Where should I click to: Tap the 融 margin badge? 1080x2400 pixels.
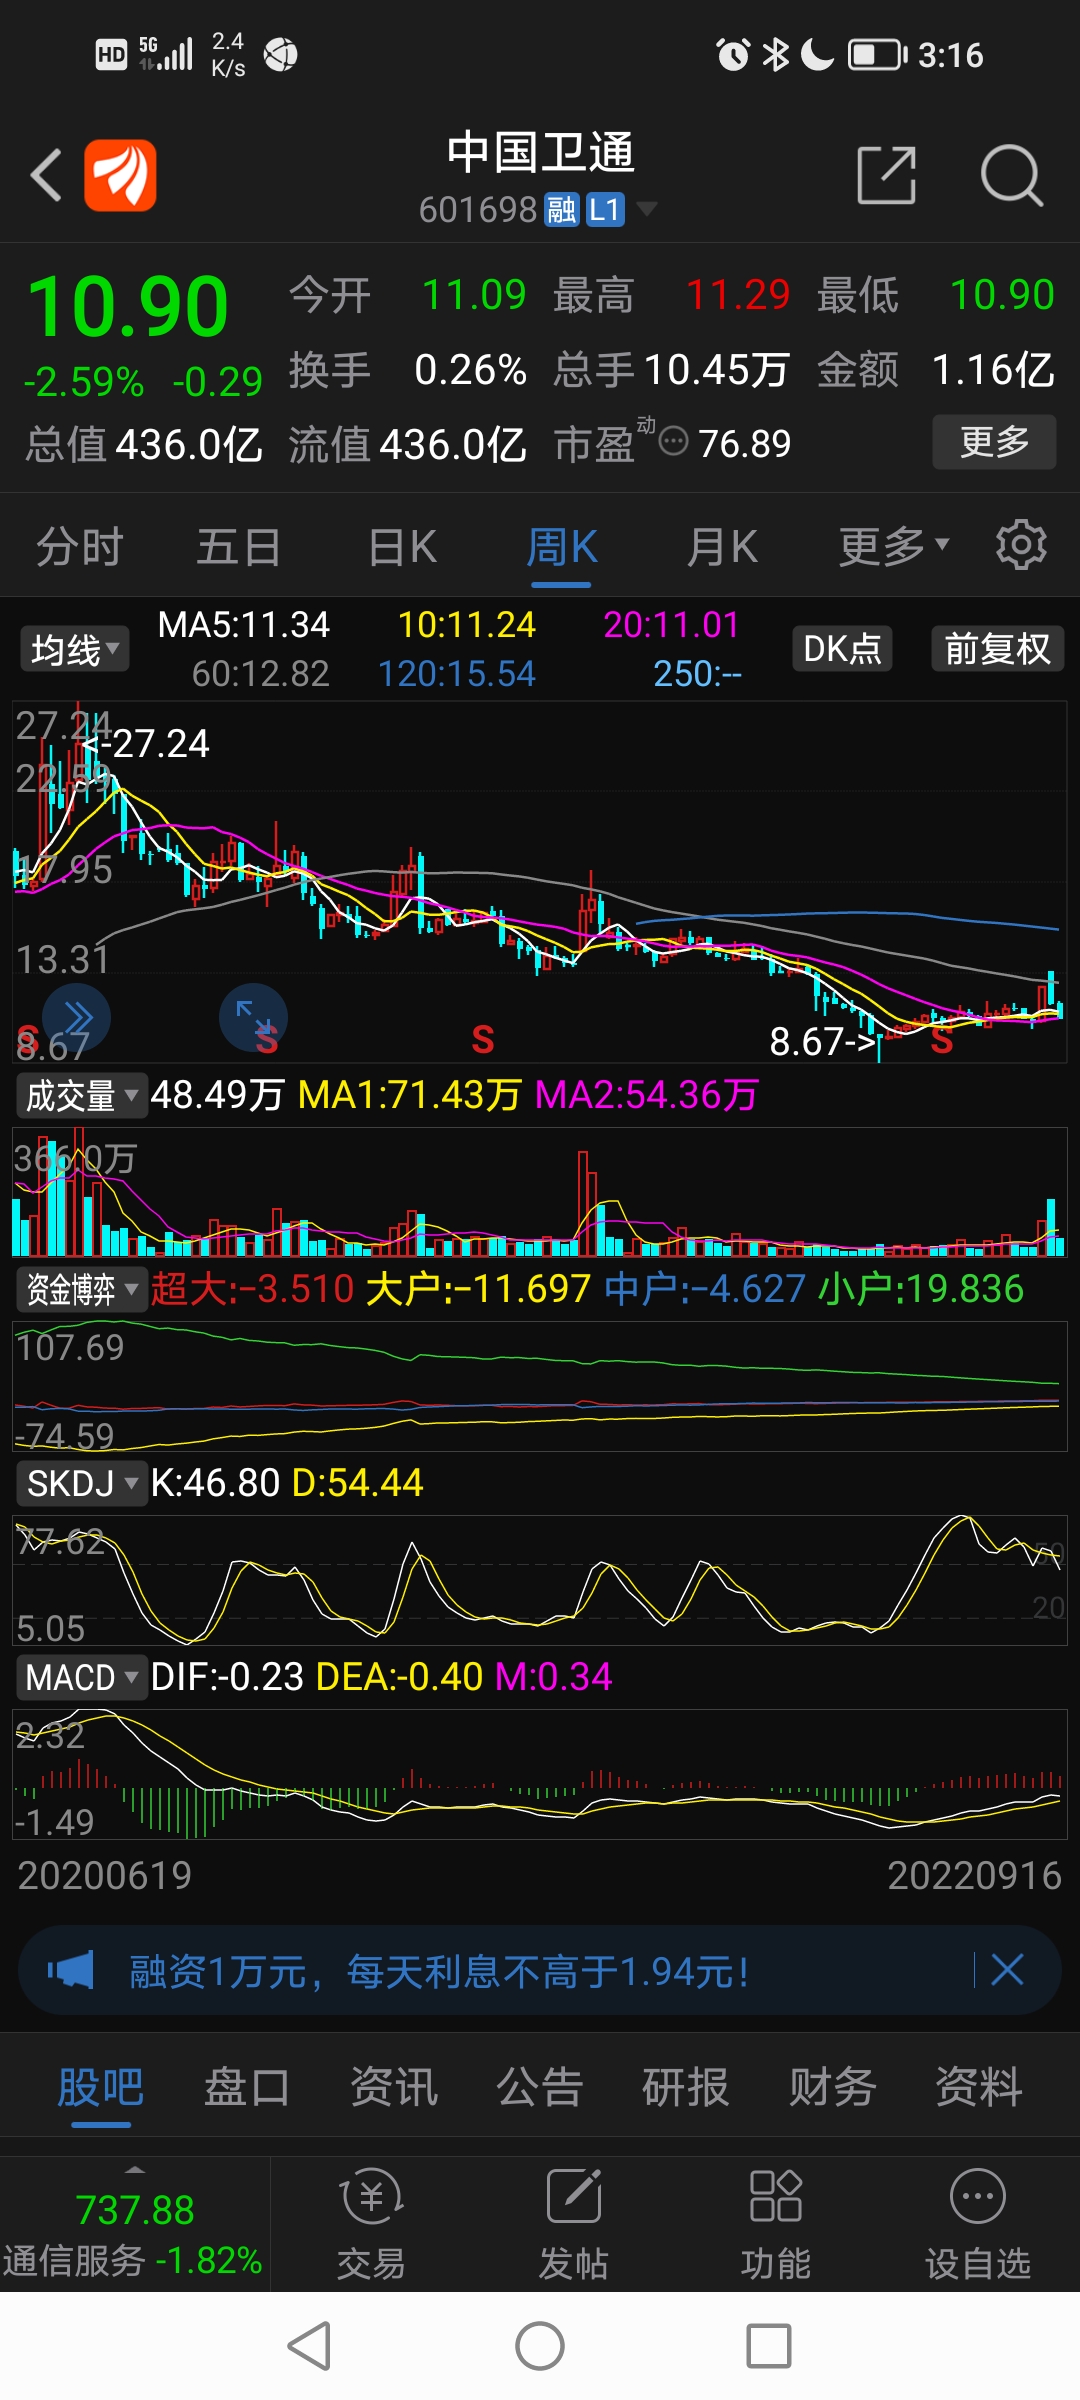[x=561, y=209]
